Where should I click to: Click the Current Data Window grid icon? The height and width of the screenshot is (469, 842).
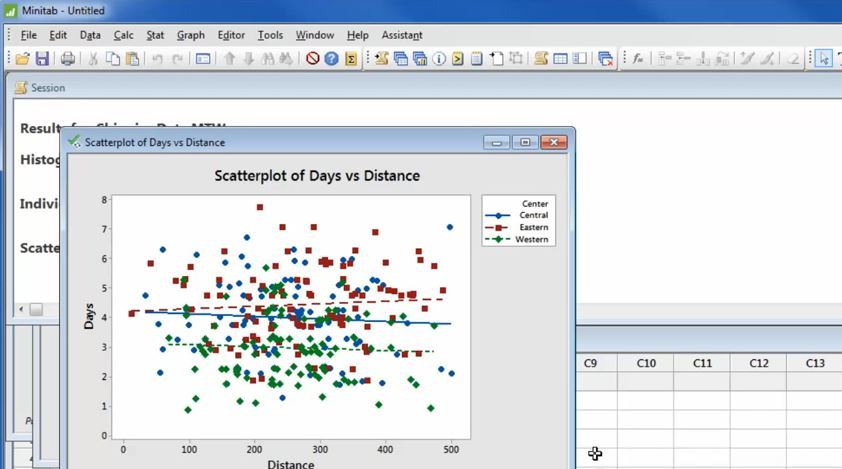560,58
